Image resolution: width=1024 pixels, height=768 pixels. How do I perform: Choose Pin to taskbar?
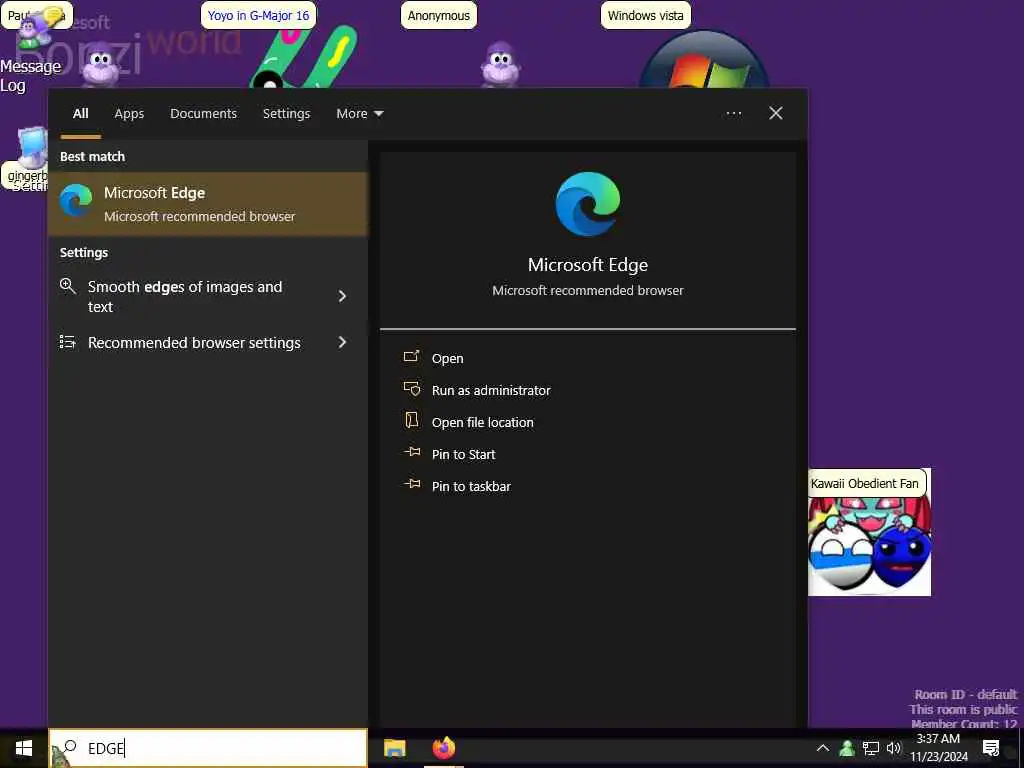click(472, 487)
